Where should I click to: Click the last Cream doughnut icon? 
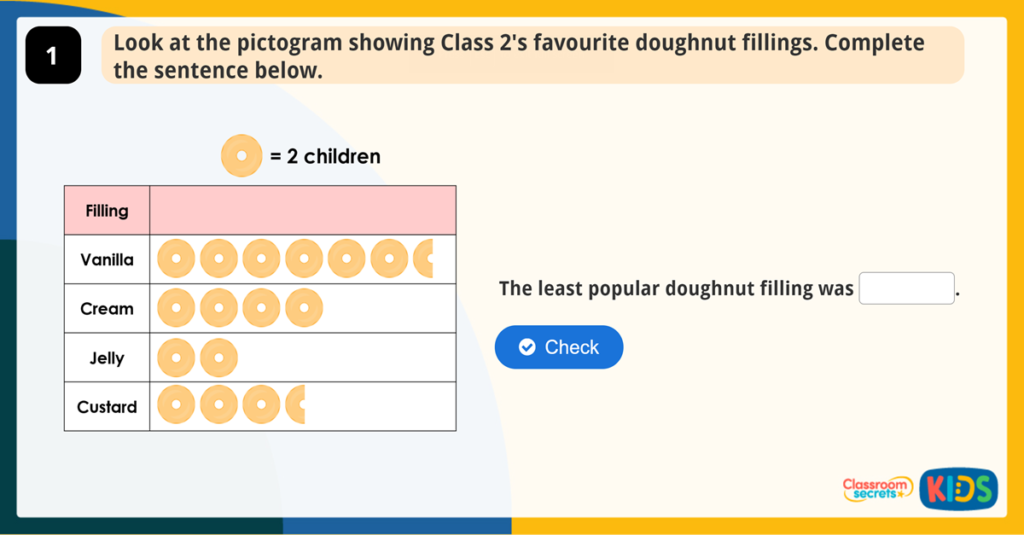click(304, 309)
